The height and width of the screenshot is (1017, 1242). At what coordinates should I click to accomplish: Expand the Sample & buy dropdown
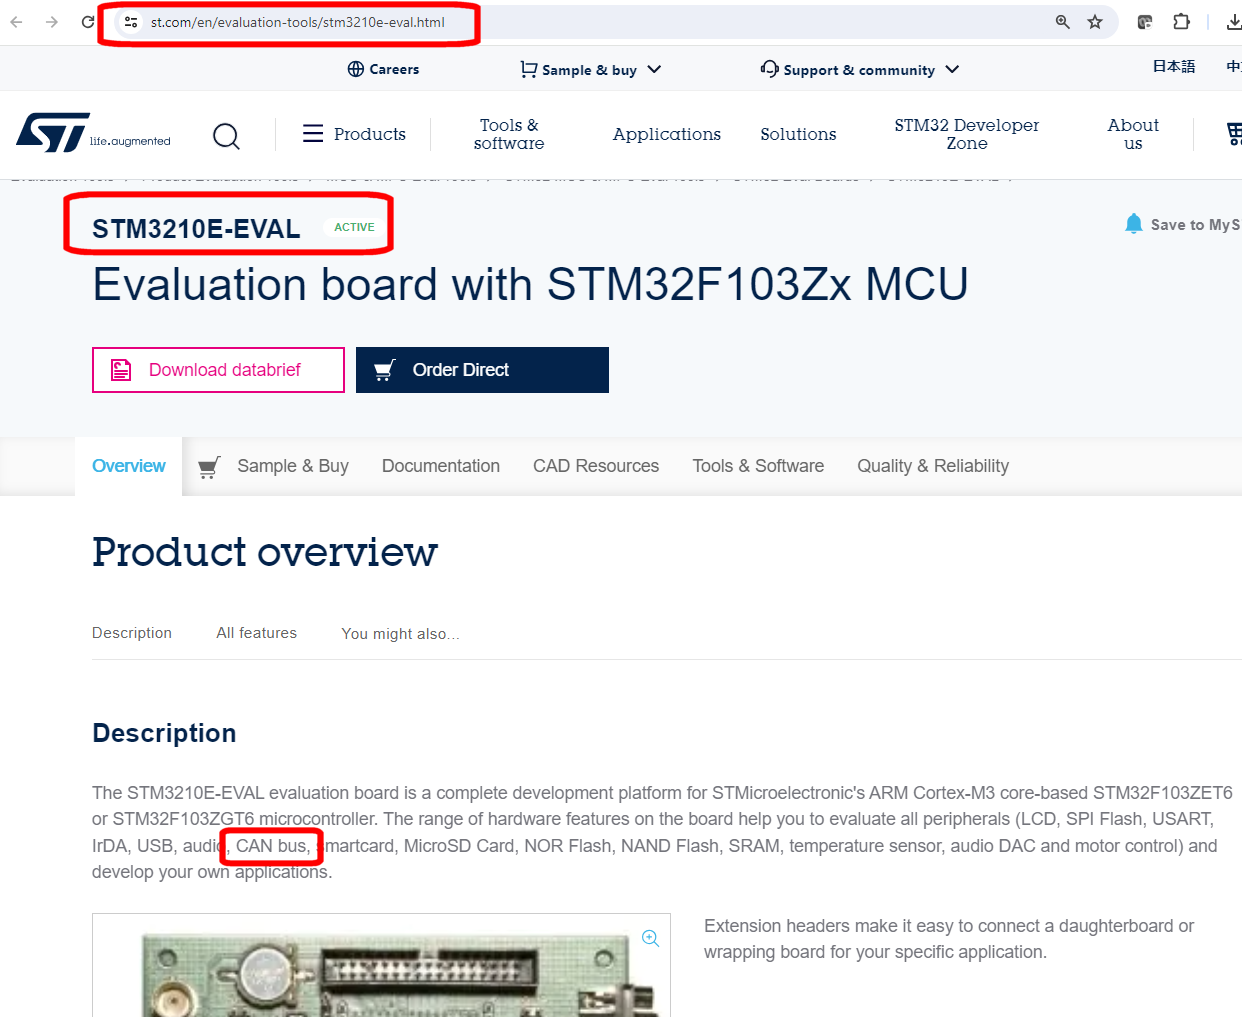[655, 70]
